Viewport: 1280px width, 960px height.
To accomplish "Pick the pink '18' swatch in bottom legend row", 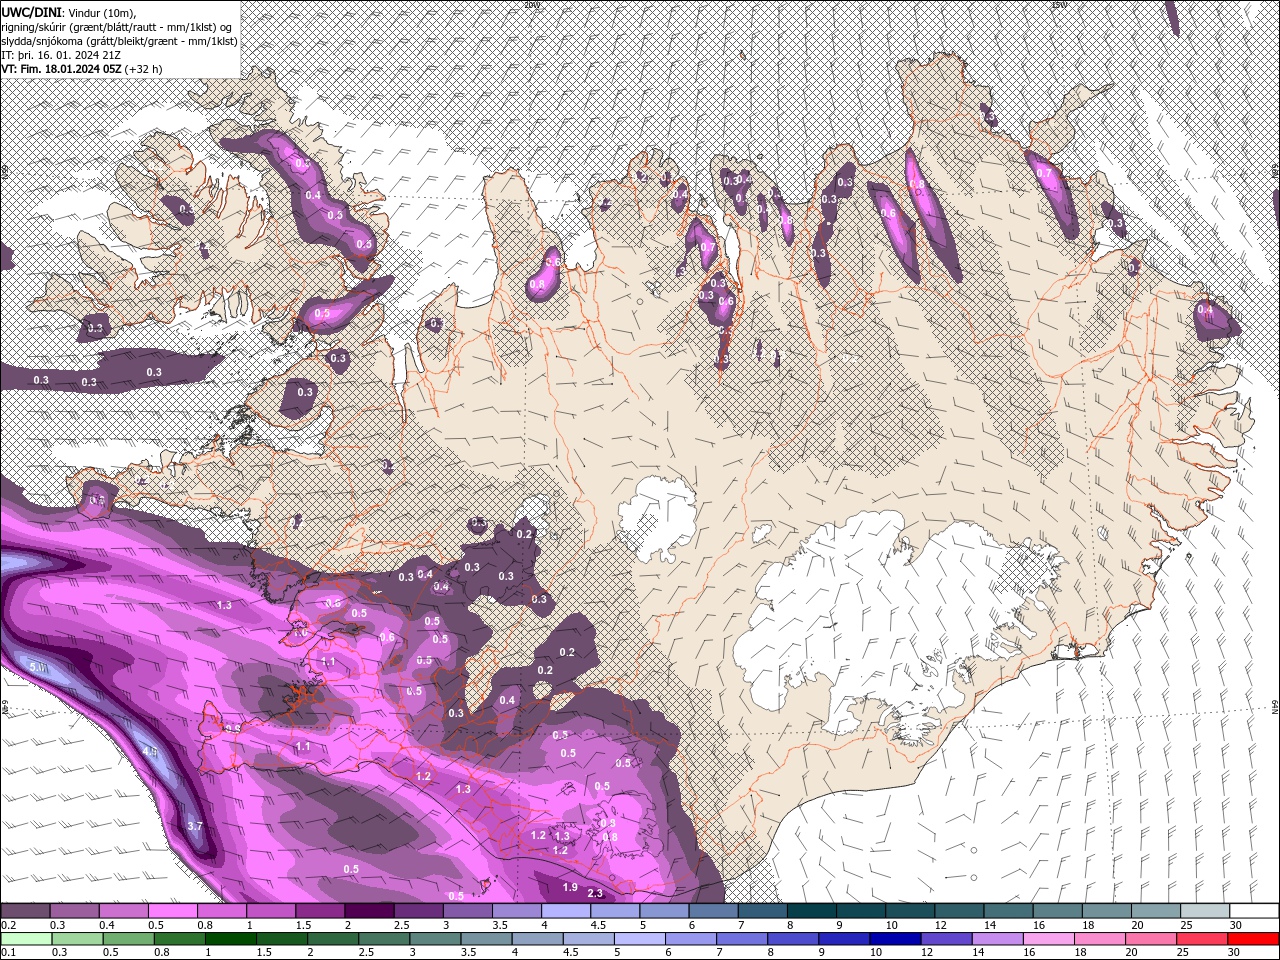I will point(1100,939).
